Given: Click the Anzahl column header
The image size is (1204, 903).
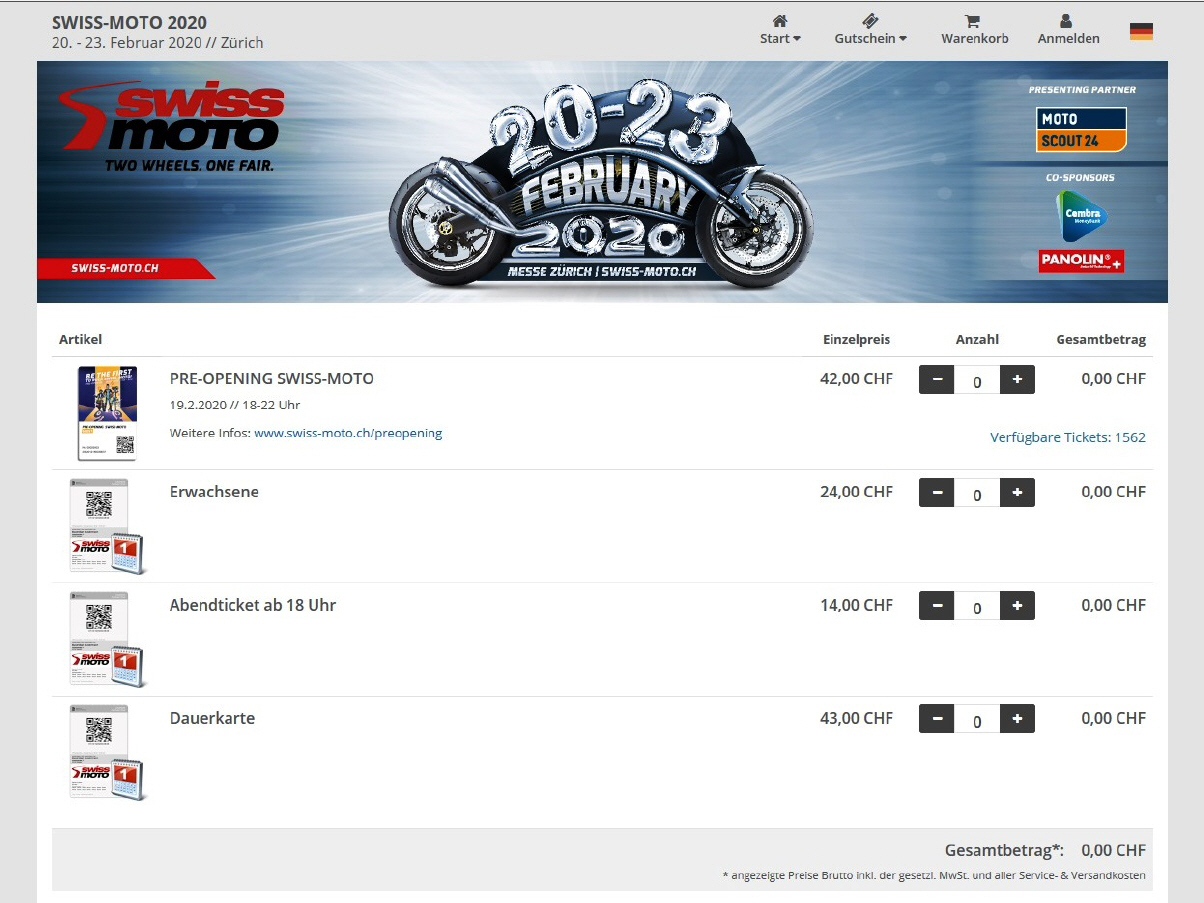Looking at the screenshot, I should pyautogui.click(x=977, y=340).
